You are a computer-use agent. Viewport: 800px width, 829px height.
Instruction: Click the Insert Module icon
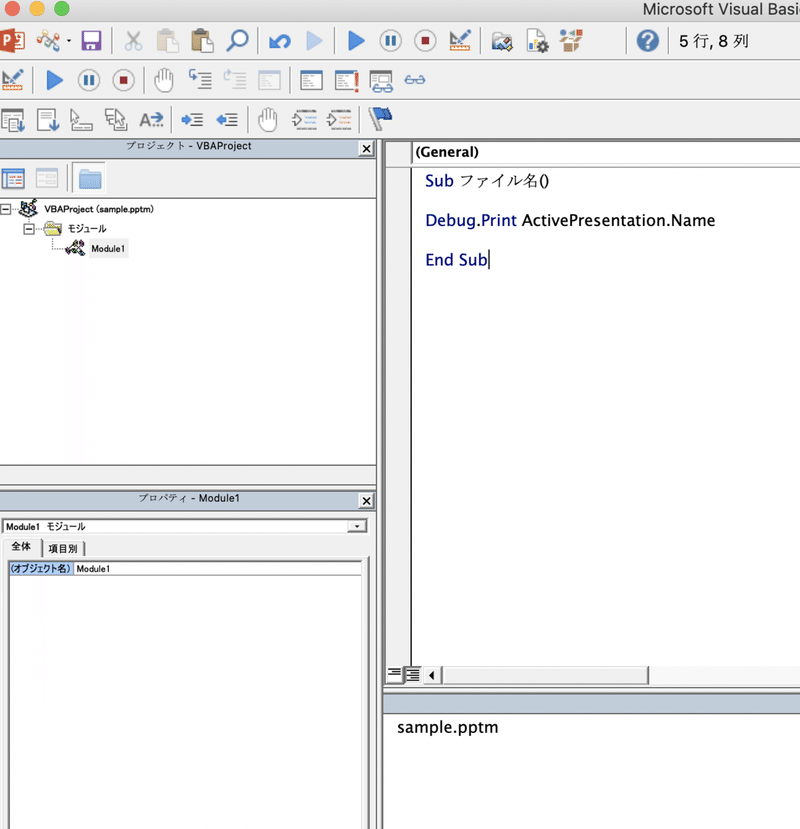tap(48, 41)
